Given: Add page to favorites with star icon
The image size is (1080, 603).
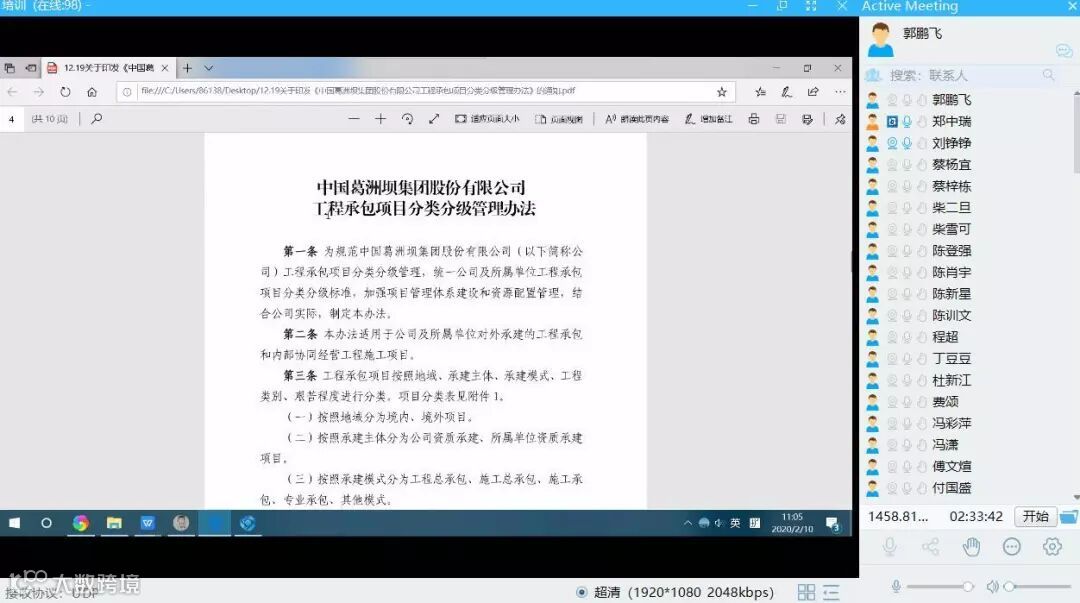Looking at the screenshot, I should [x=721, y=92].
